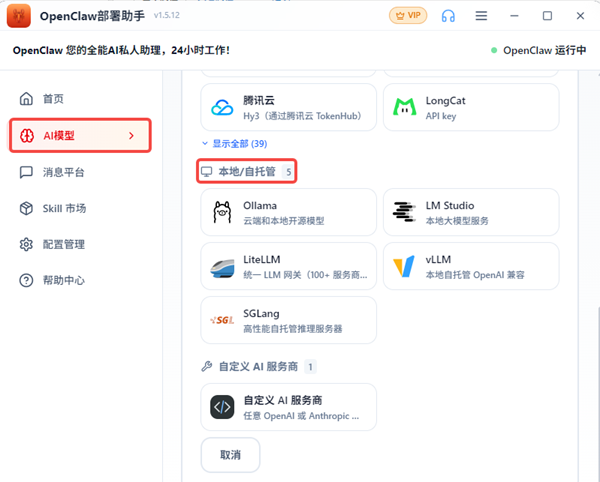Choose the Ollama provider card
The width and height of the screenshot is (600, 482).
pos(289,212)
